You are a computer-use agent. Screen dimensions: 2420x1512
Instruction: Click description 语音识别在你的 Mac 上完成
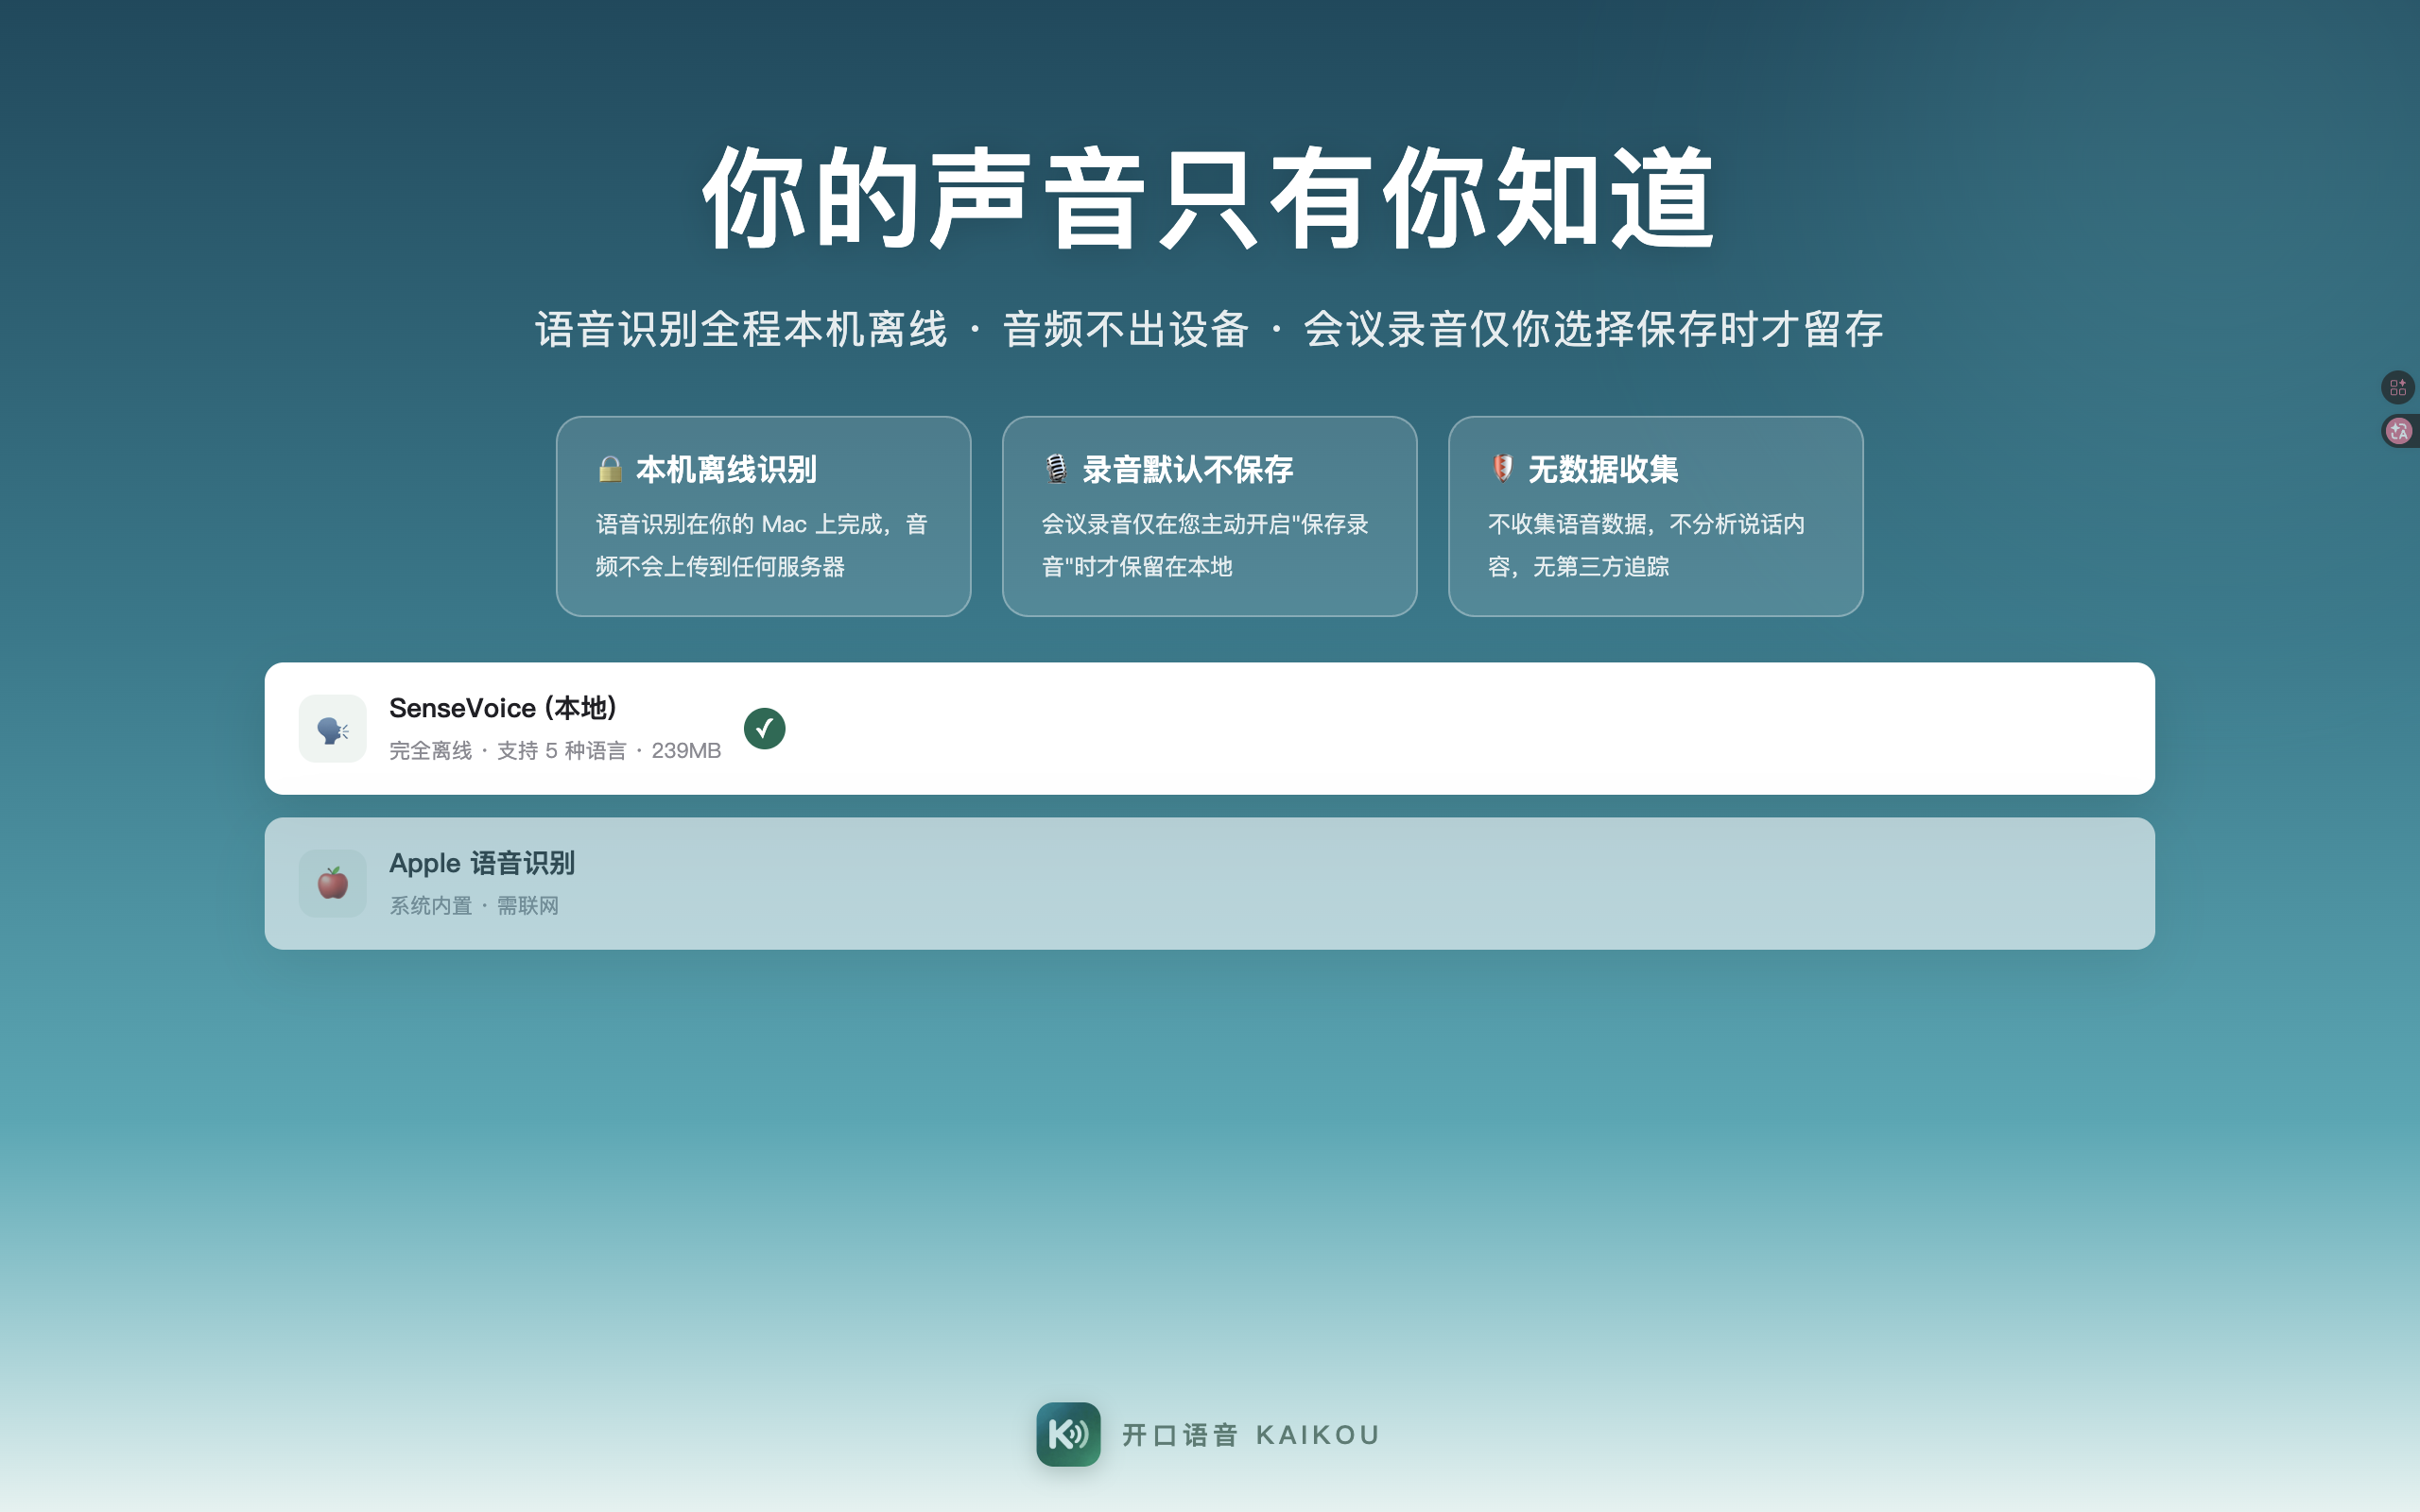762,545
